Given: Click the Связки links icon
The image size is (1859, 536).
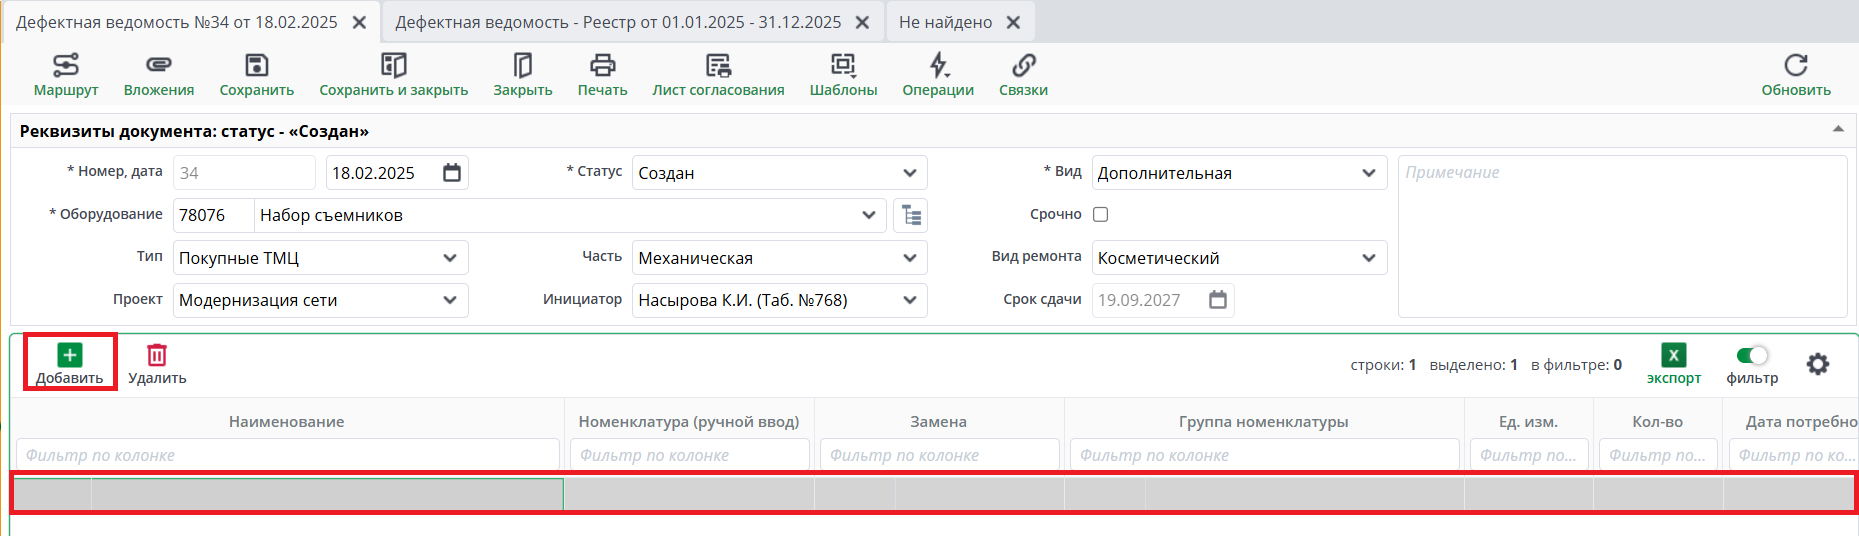Looking at the screenshot, I should 1023,66.
